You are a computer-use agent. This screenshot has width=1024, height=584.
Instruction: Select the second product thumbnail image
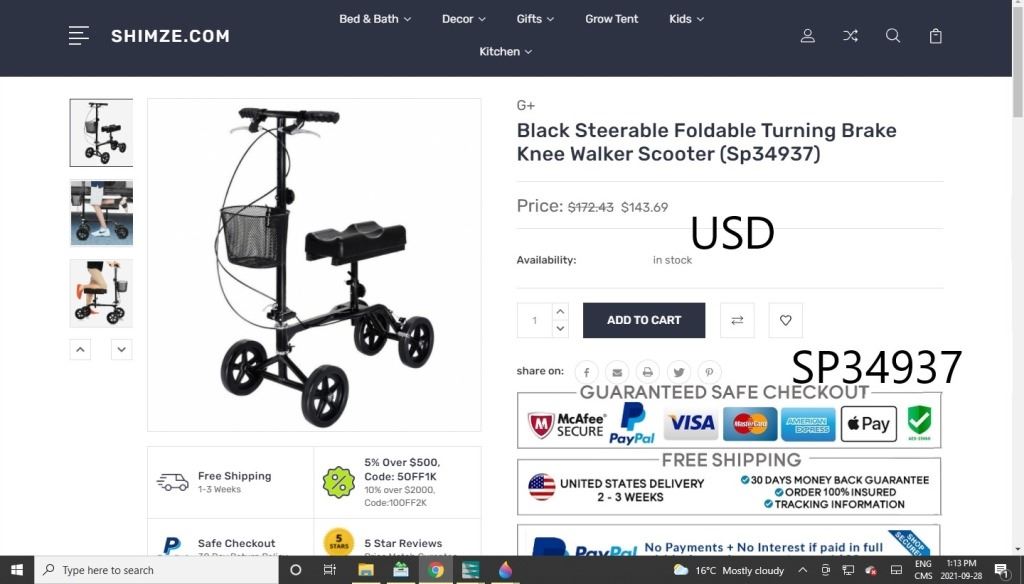coord(101,213)
